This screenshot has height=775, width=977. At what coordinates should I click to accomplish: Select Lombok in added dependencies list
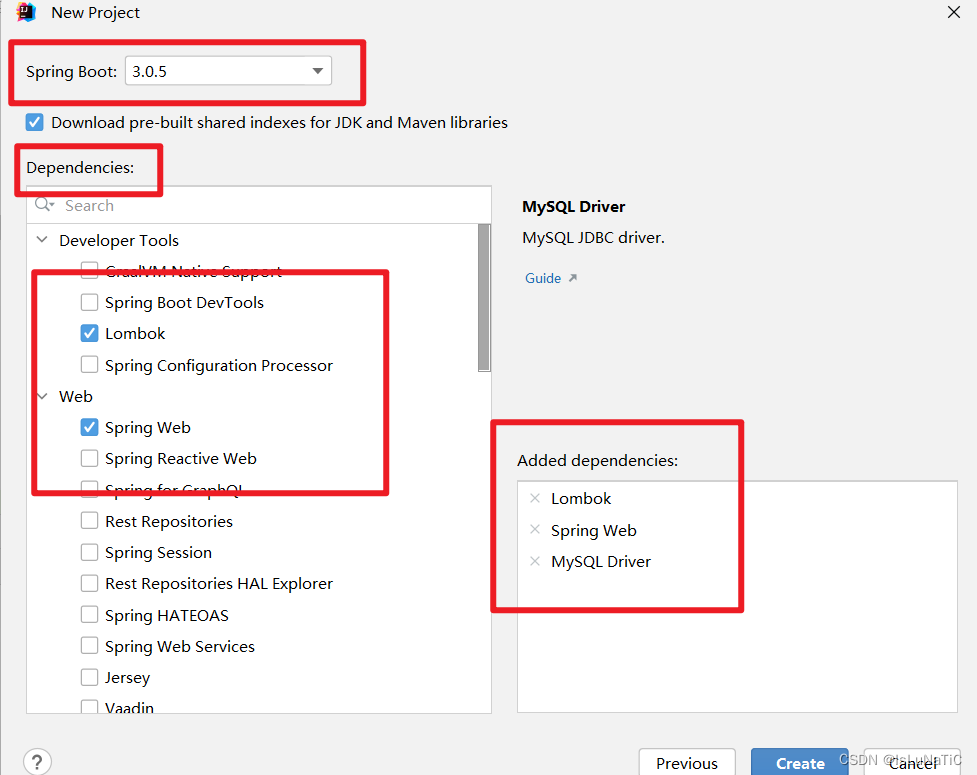coord(581,498)
